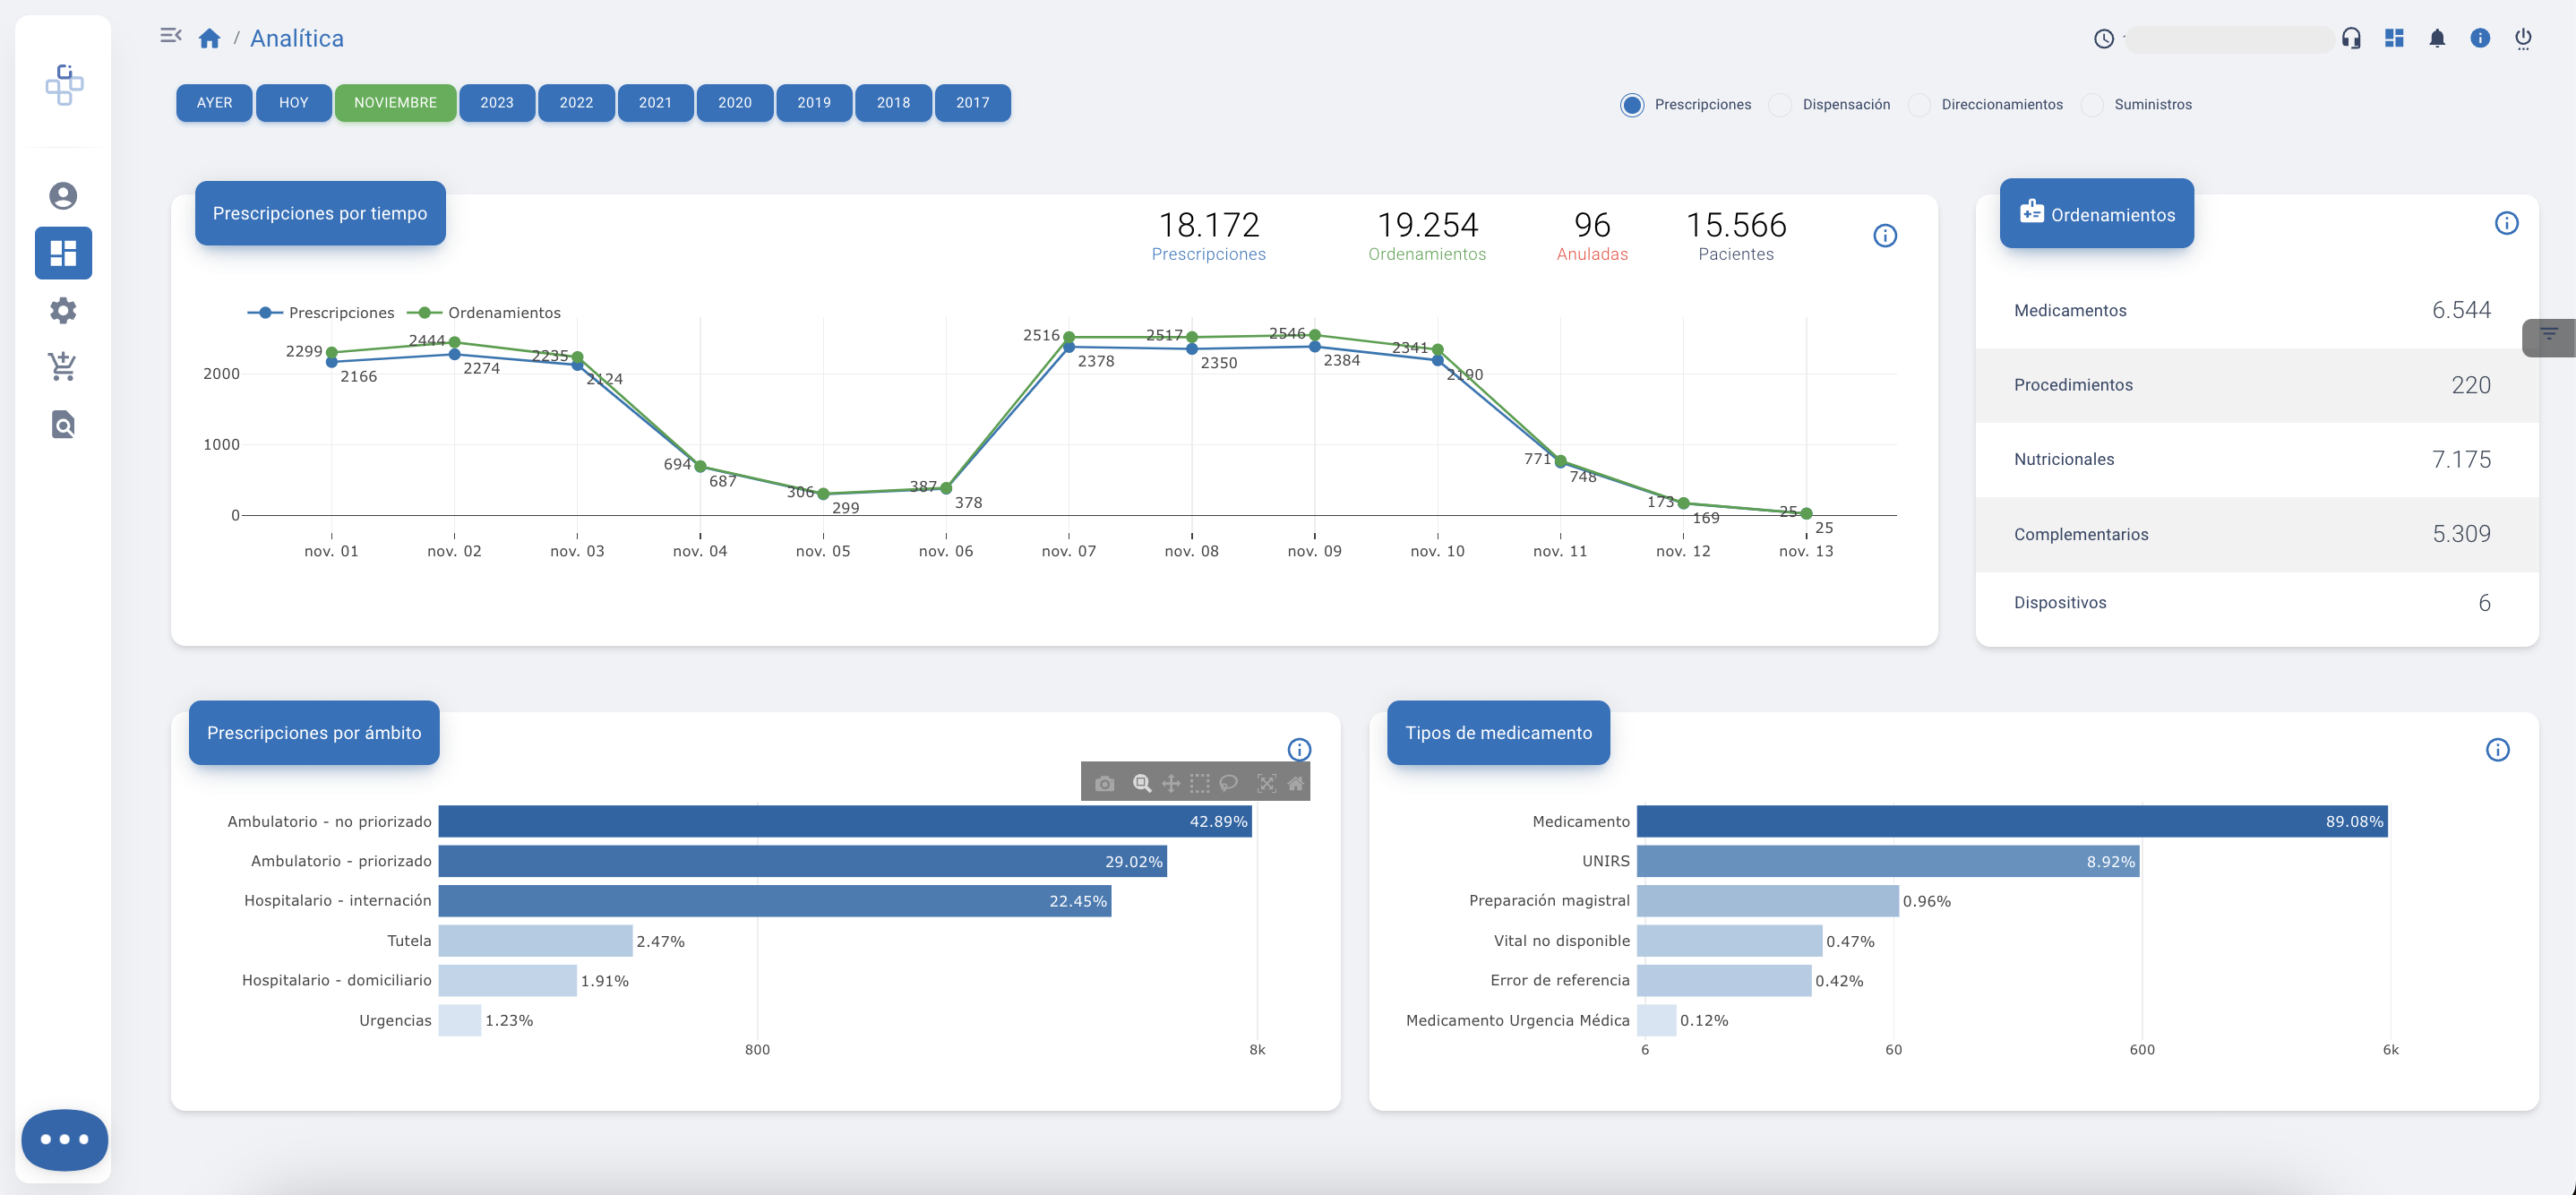This screenshot has width=2576, height=1195.
Task: Select the HOY period tab
Action: point(293,103)
